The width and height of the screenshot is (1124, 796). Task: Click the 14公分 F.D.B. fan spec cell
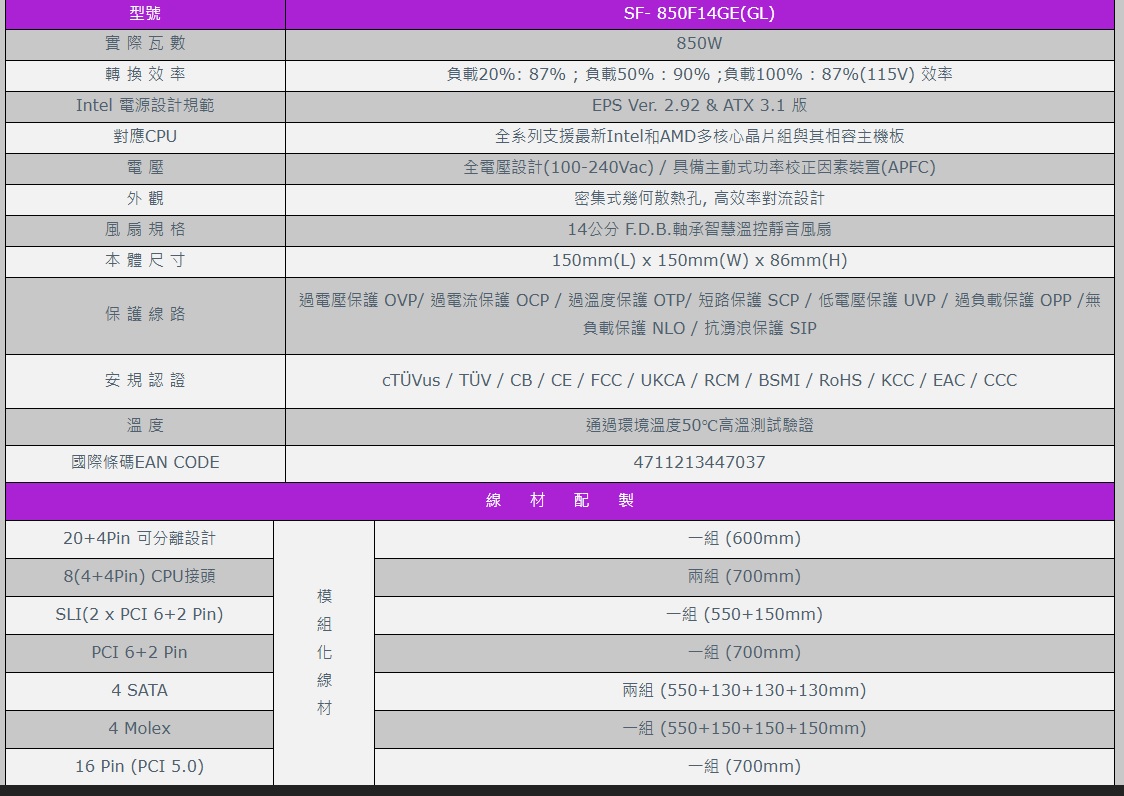click(699, 230)
